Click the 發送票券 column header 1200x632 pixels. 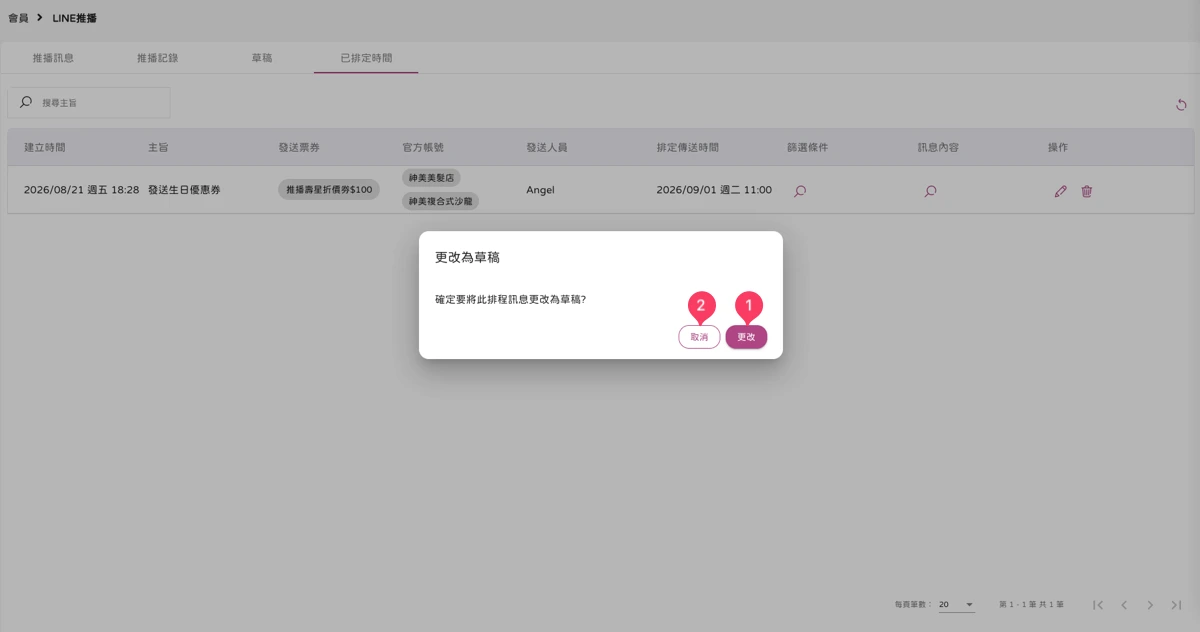point(299,147)
